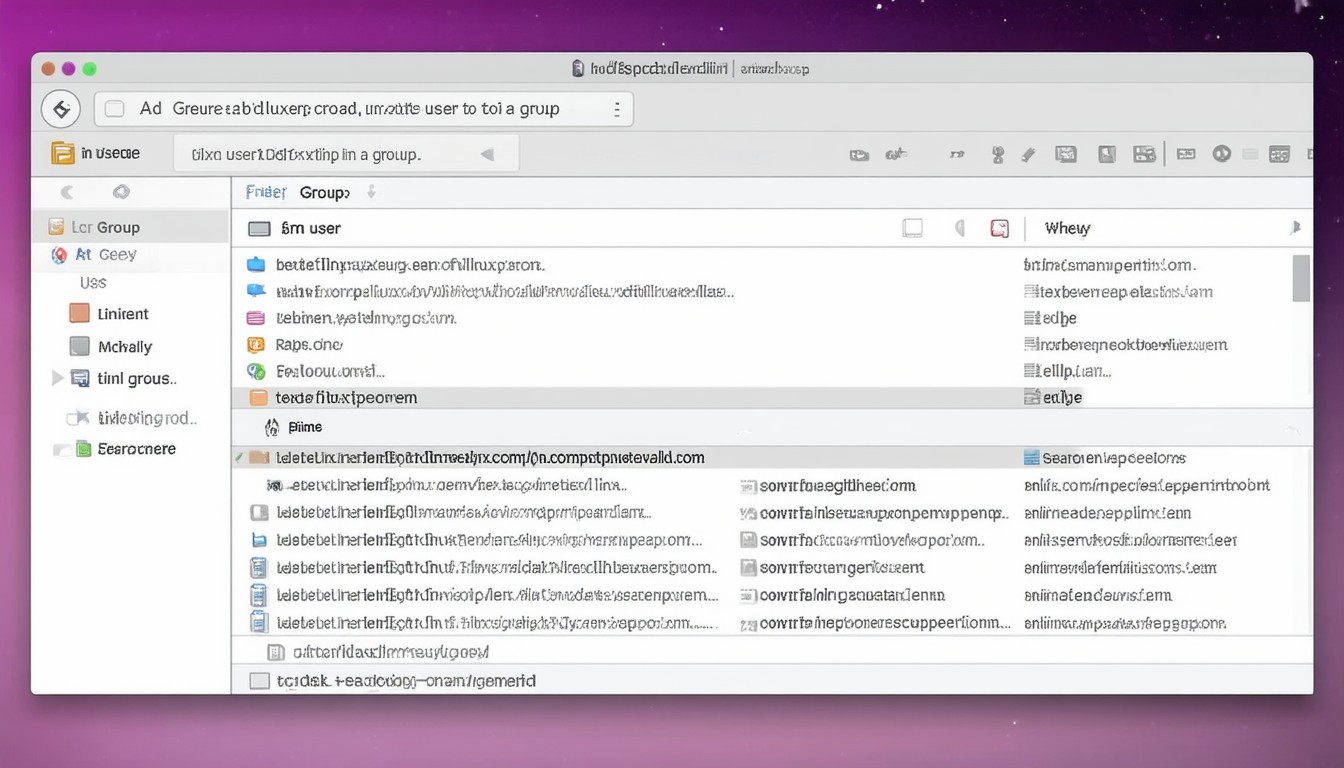The height and width of the screenshot is (768, 1344).
Task: Click the orange icon beside Raps.one
Action: point(256,344)
